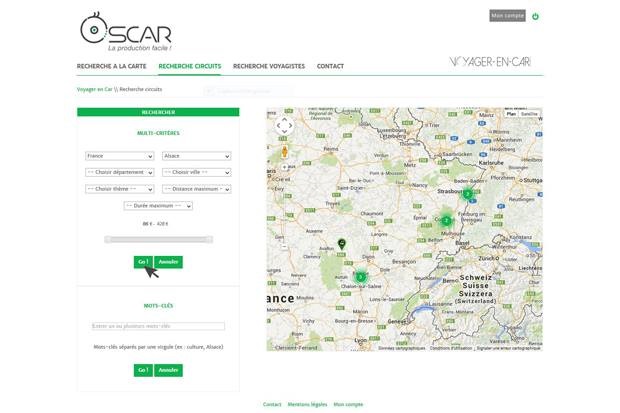Screen dimensions: 620x413
Task: Click Go! under Mots-clés
Action: point(143,370)
